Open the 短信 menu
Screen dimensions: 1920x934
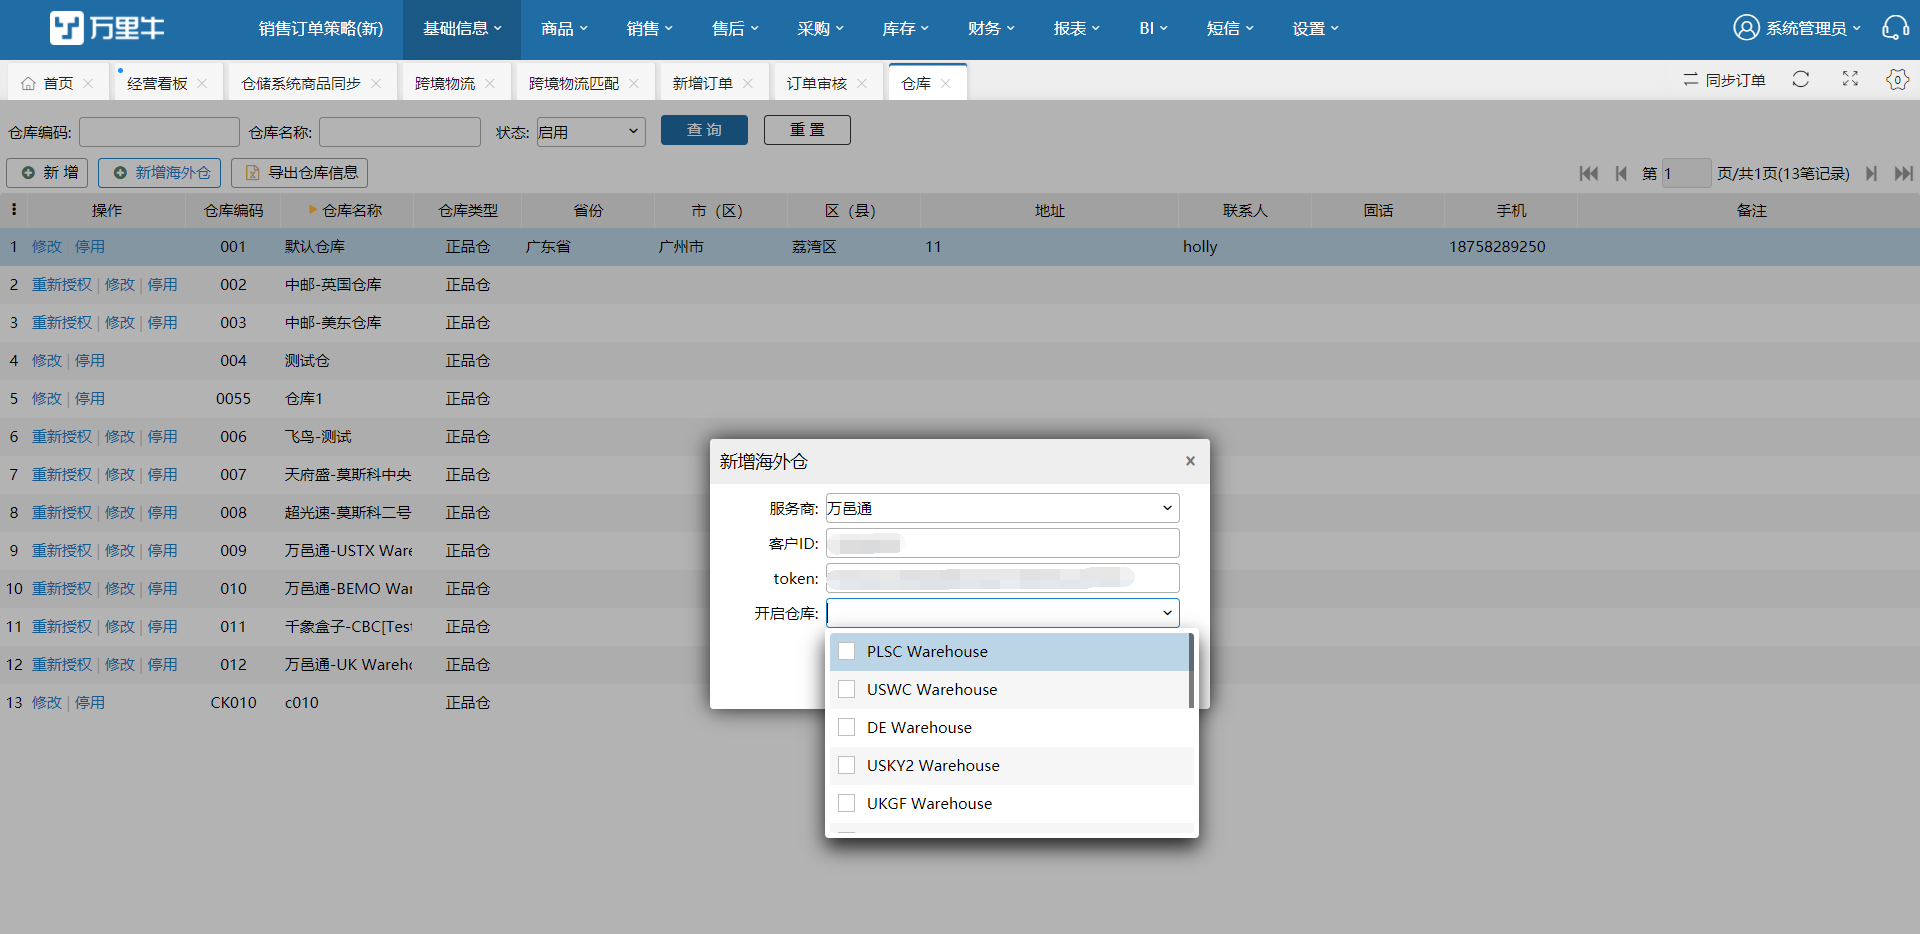(1230, 29)
